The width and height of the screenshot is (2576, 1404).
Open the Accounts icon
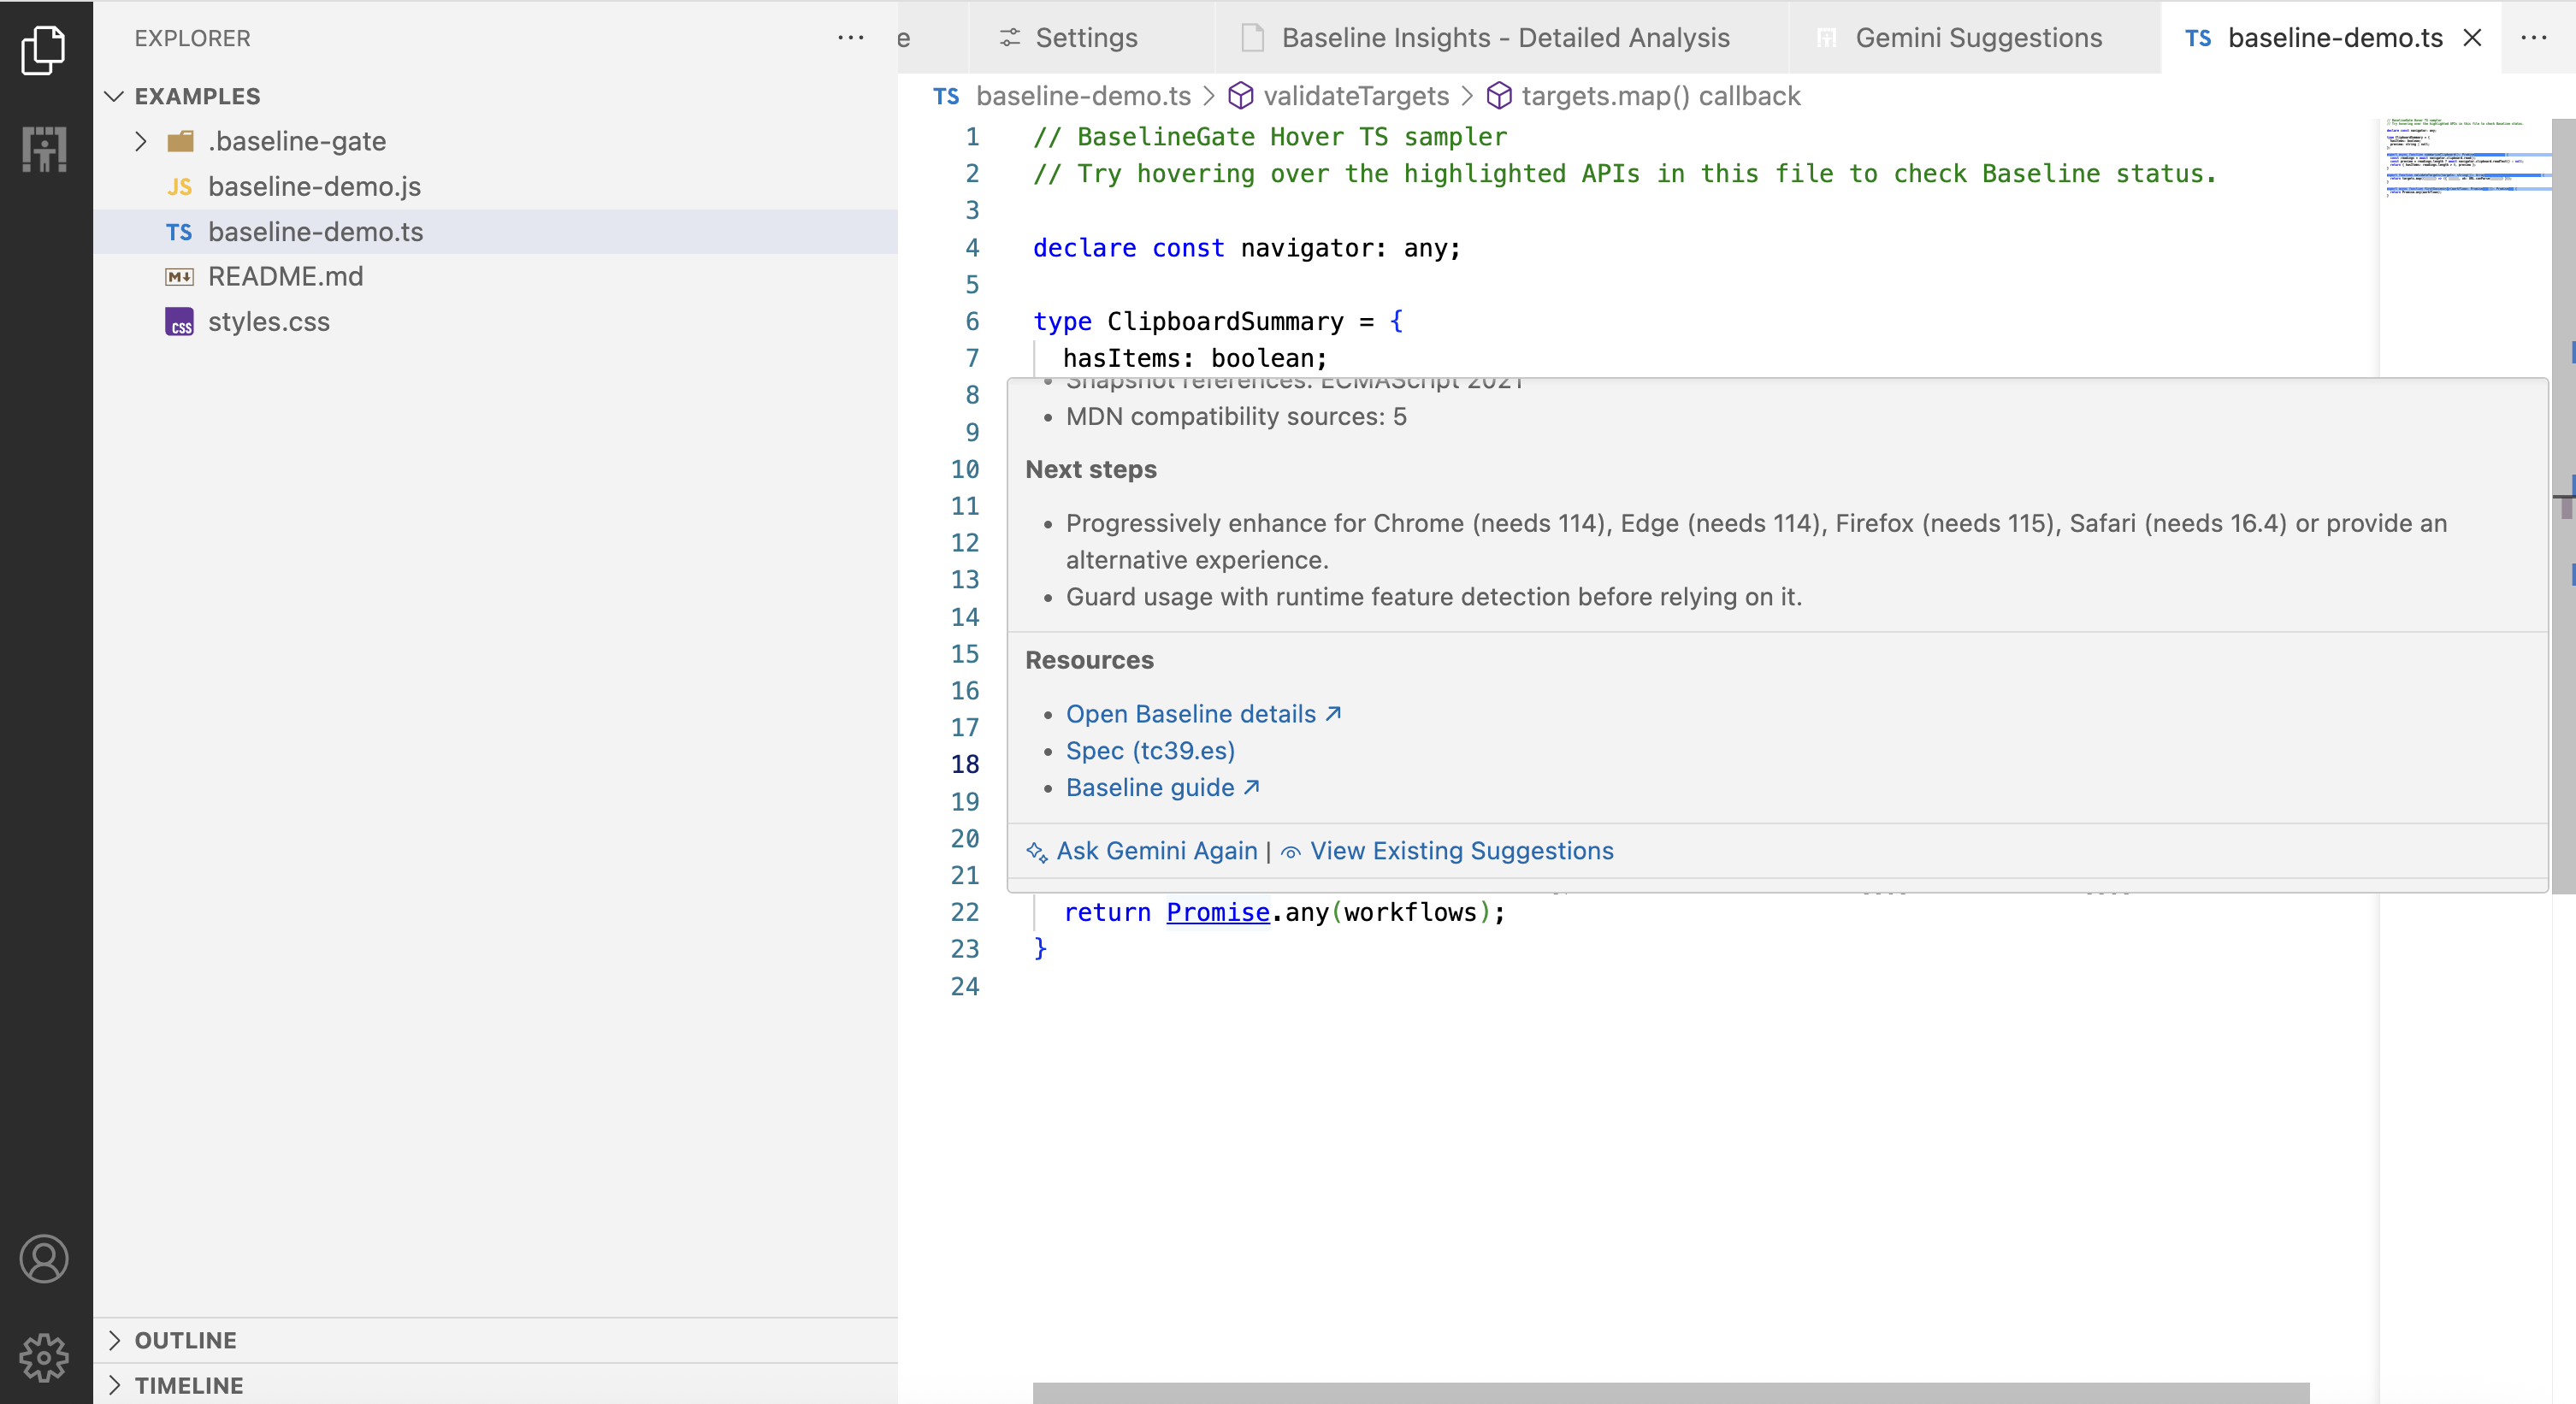(44, 1259)
